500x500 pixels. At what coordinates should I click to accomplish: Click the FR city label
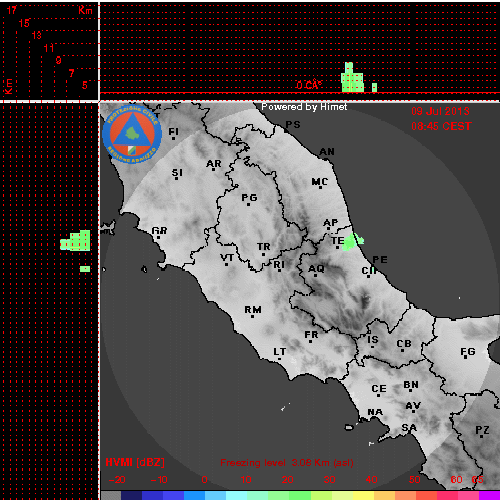tap(311, 335)
